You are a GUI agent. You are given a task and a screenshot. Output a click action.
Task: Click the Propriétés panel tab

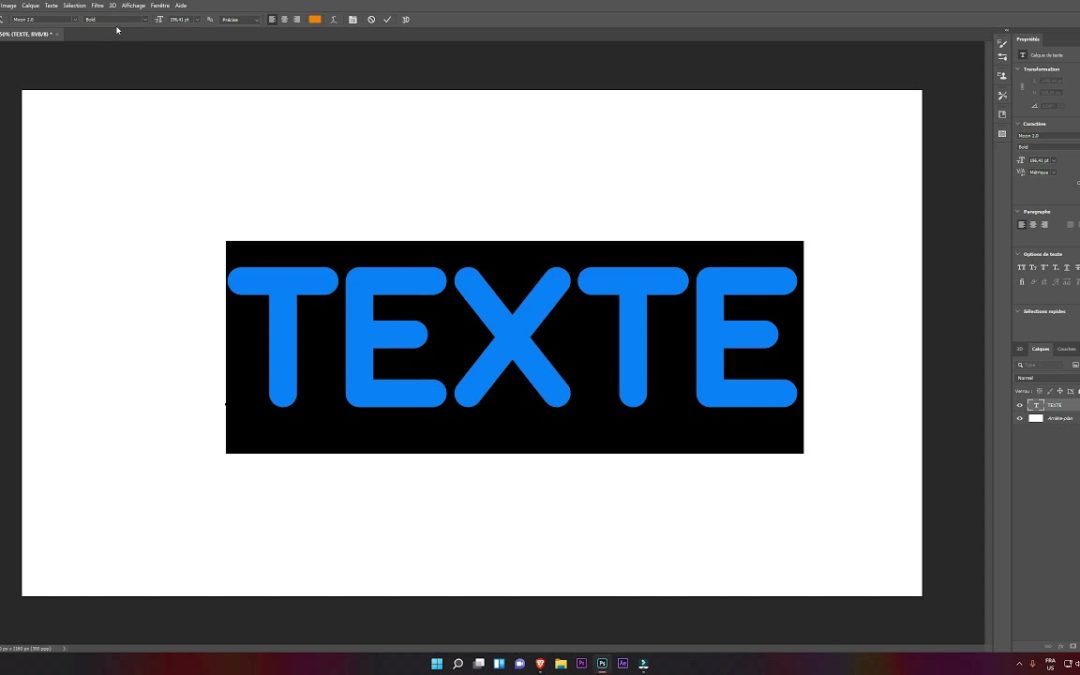pos(1028,39)
